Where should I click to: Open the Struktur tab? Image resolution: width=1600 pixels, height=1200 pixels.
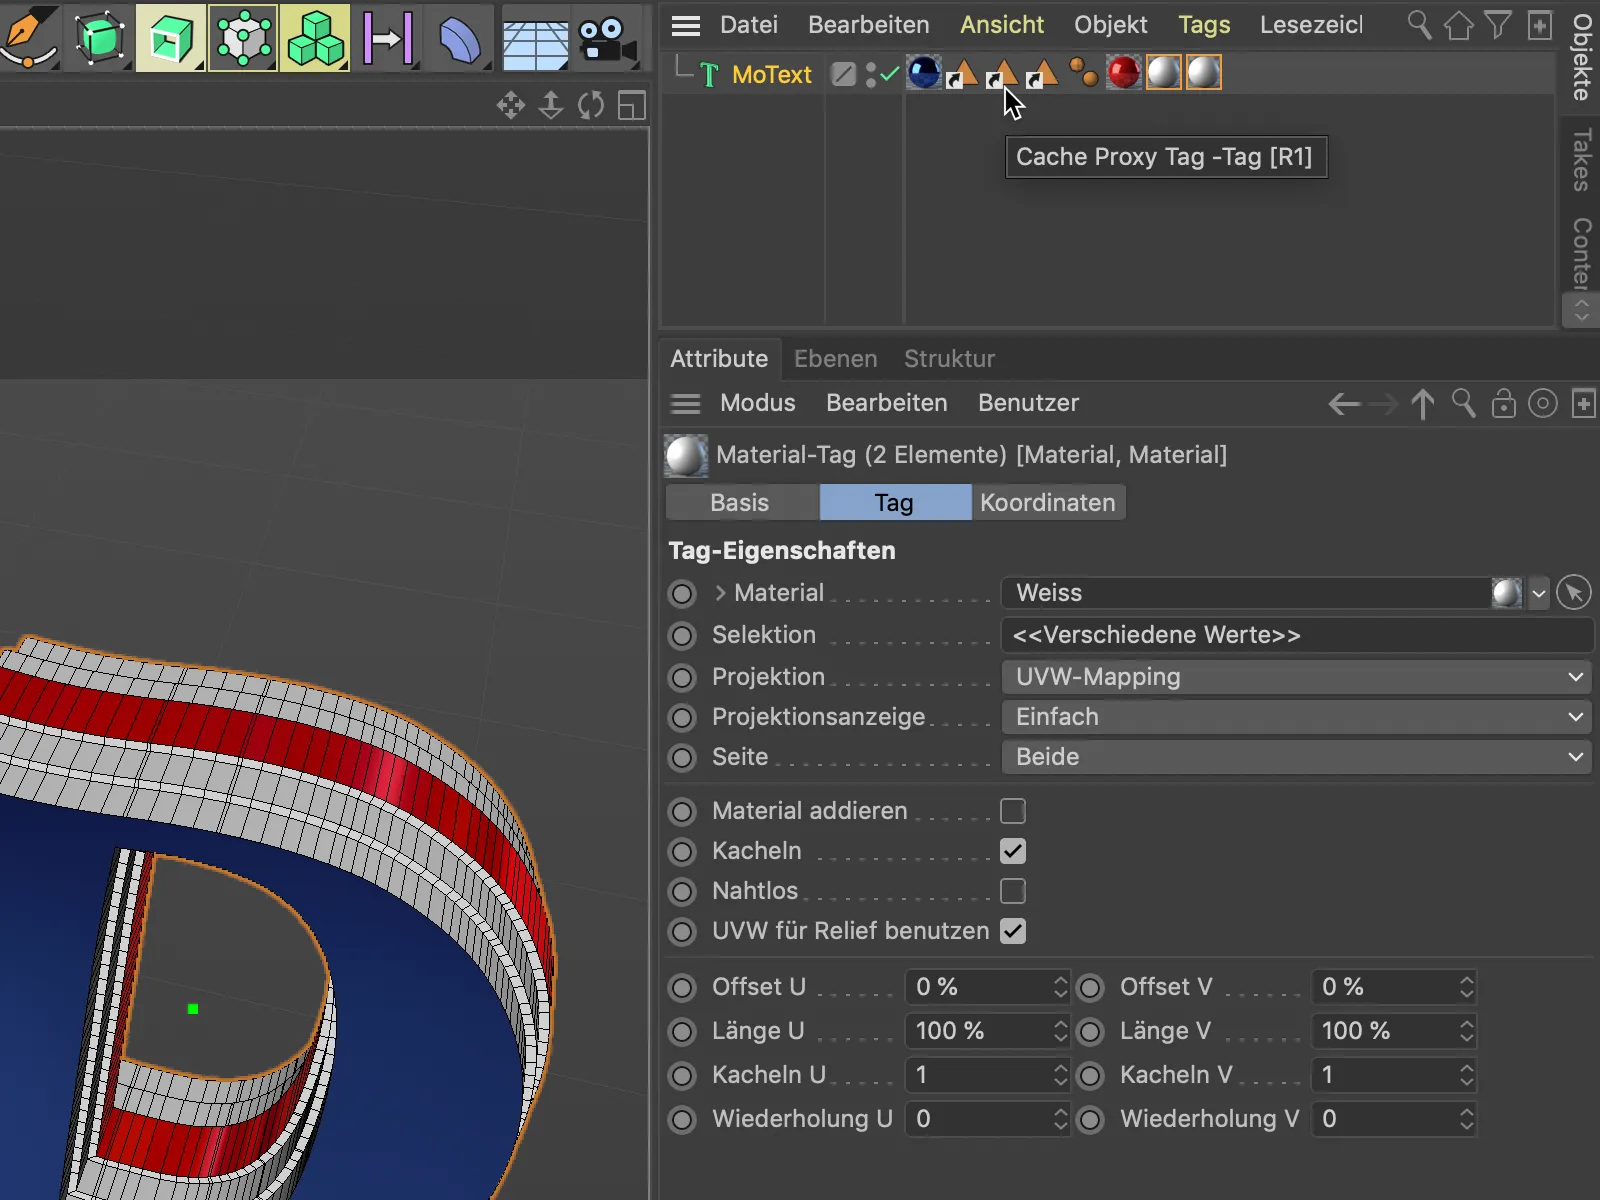[x=950, y=359]
